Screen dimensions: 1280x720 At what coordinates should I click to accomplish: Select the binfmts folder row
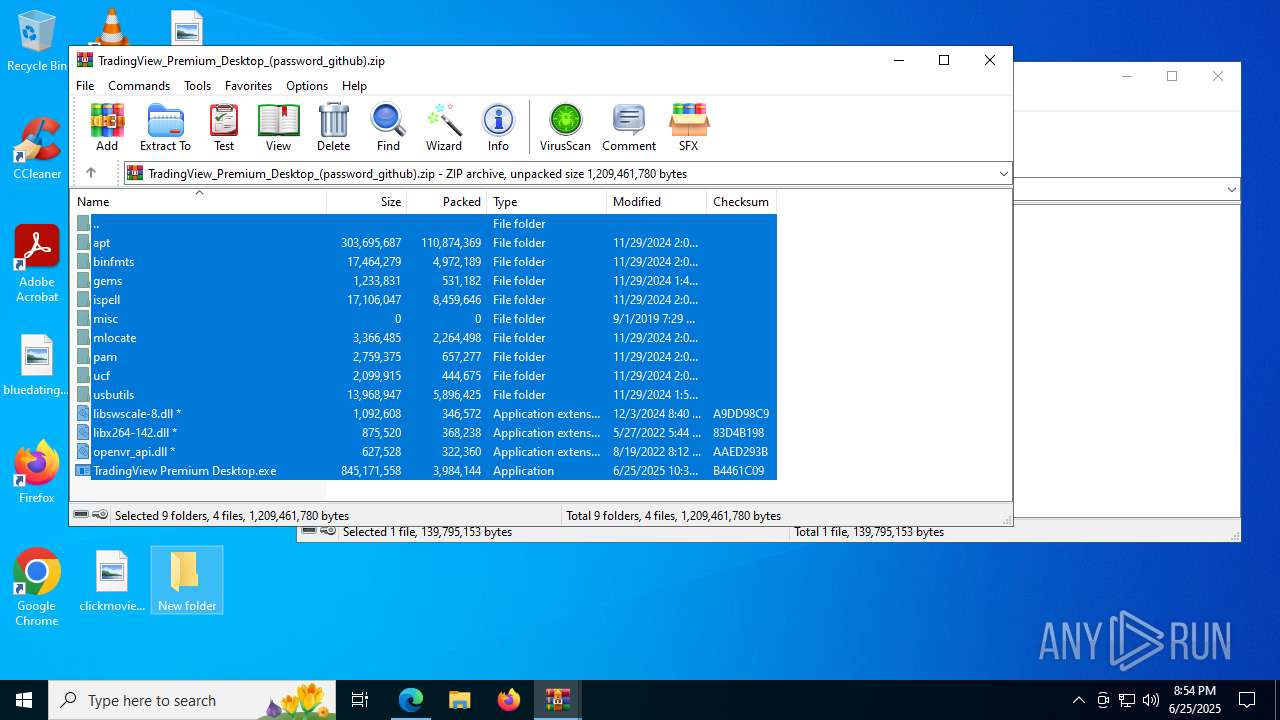click(x=425, y=262)
